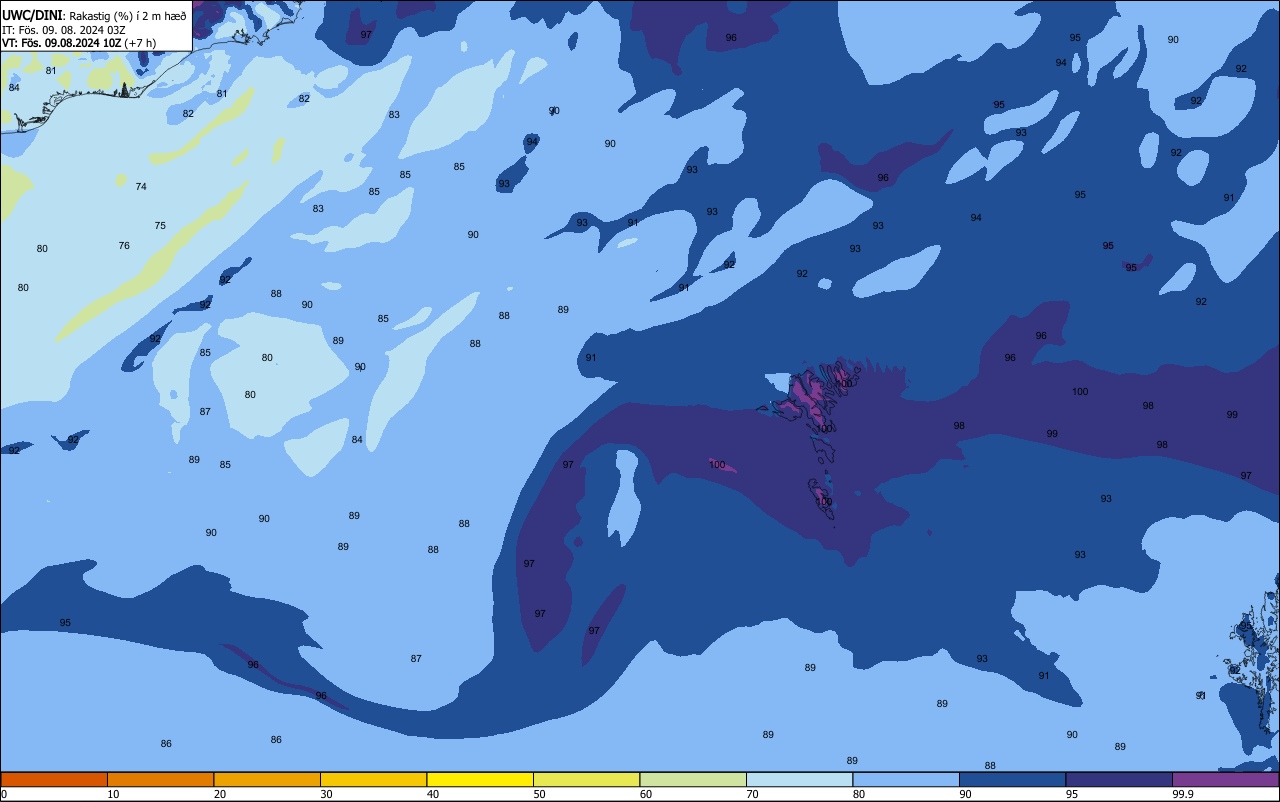
Task: Pick the 50–60 yellow-green legend swatch
Action: (x=586, y=779)
